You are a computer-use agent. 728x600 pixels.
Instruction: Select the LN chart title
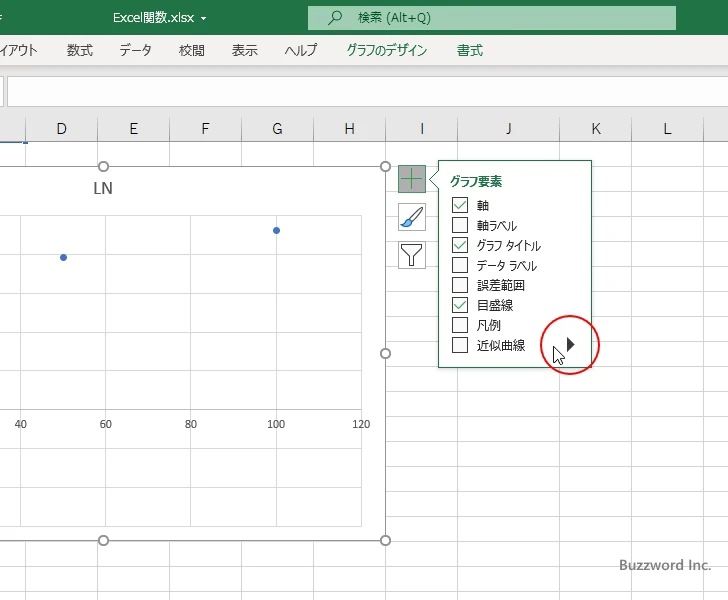pyautogui.click(x=103, y=188)
